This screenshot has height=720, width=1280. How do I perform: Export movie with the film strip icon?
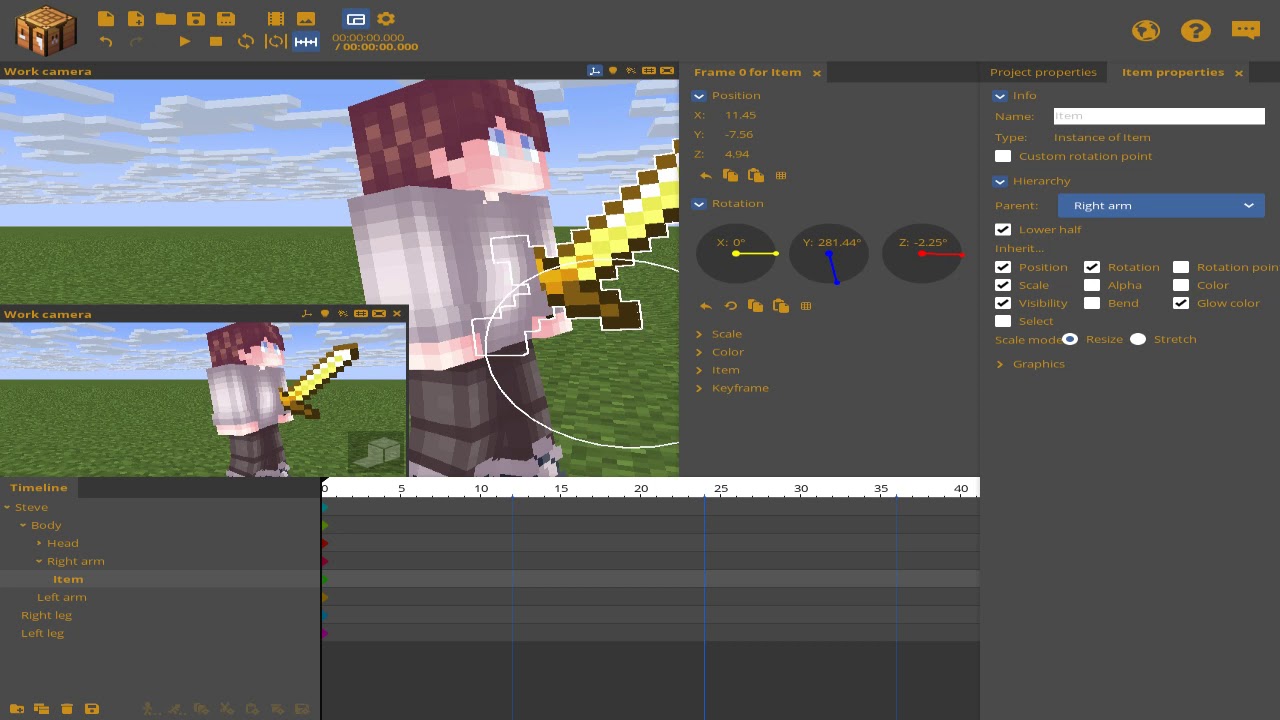click(276, 19)
